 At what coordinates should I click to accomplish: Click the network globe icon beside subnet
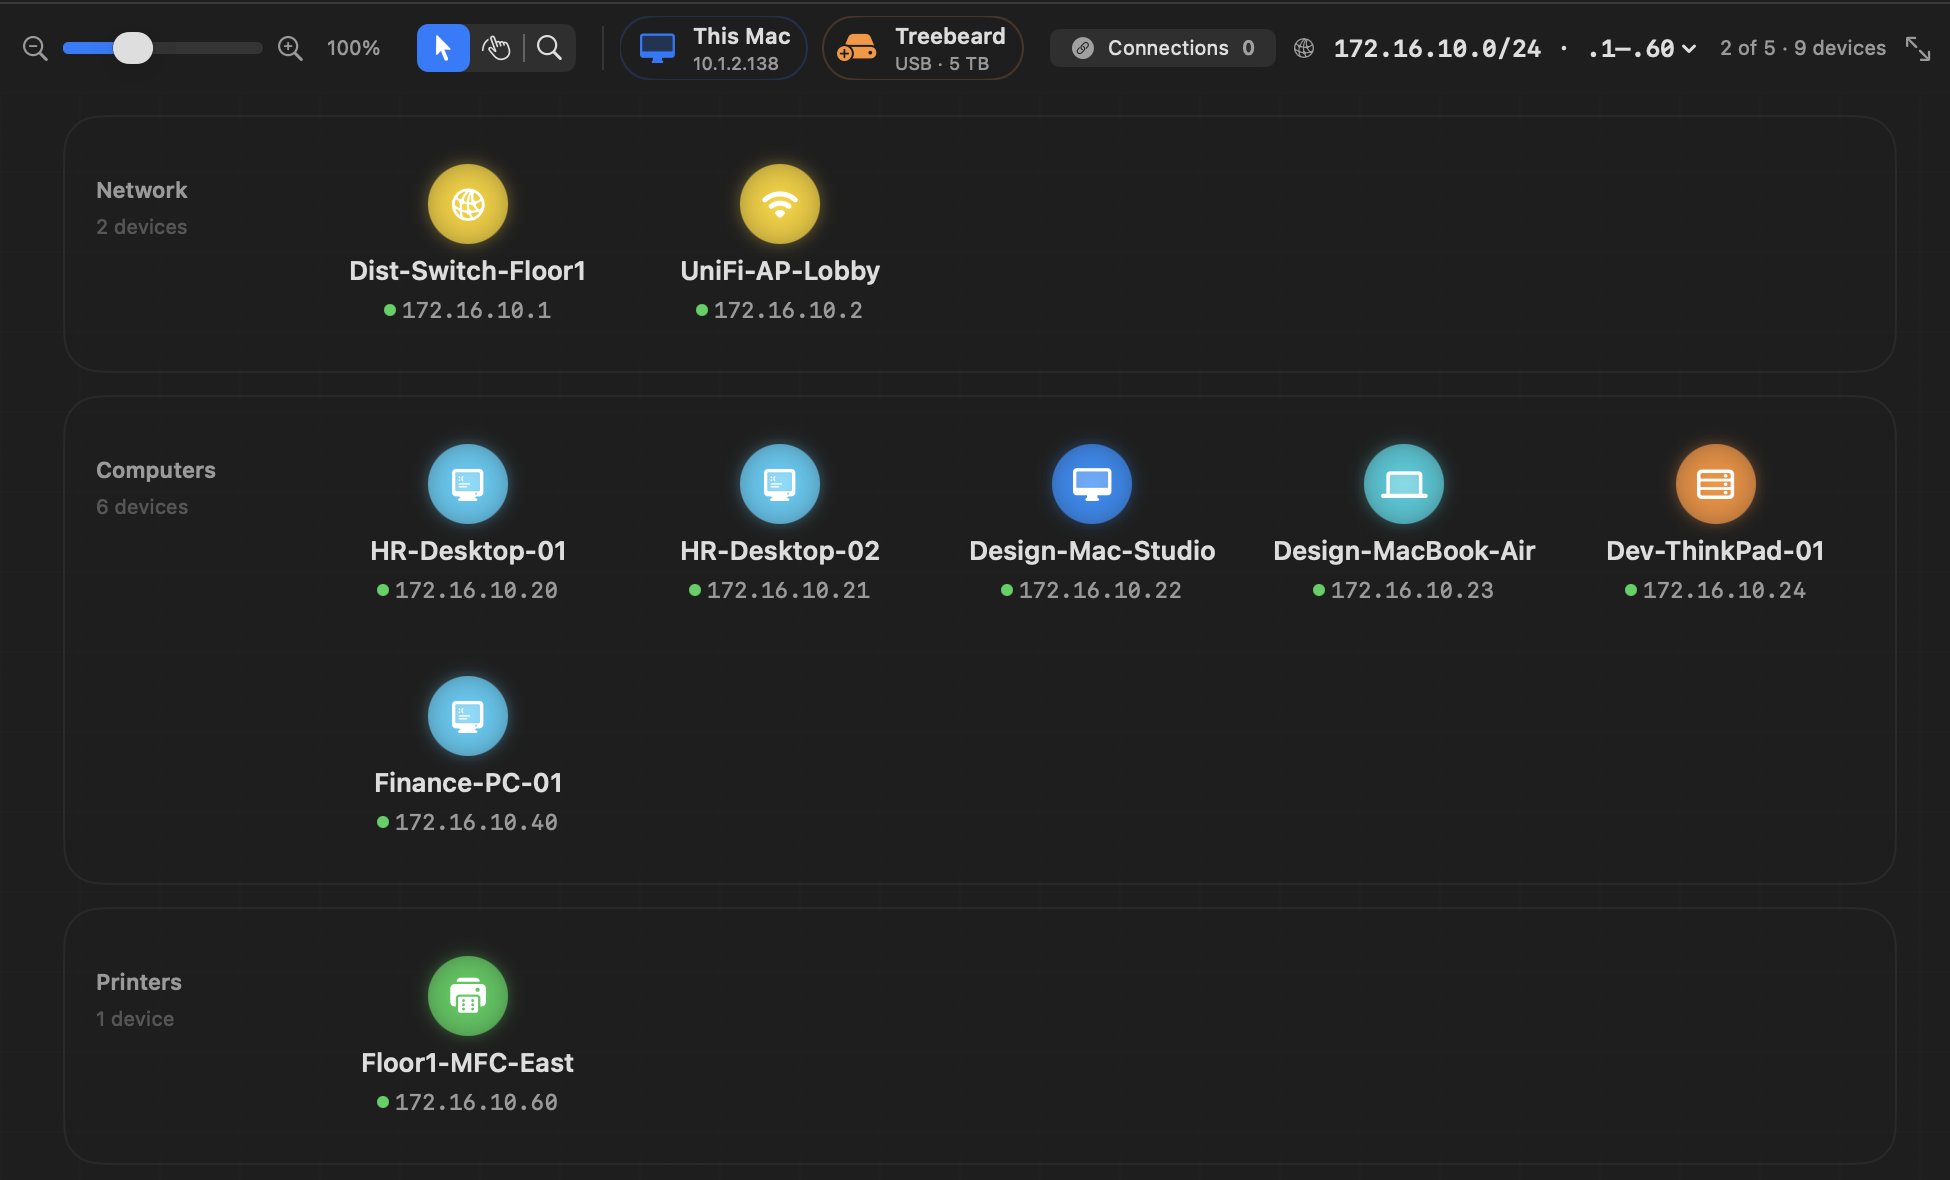pos(1304,48)
